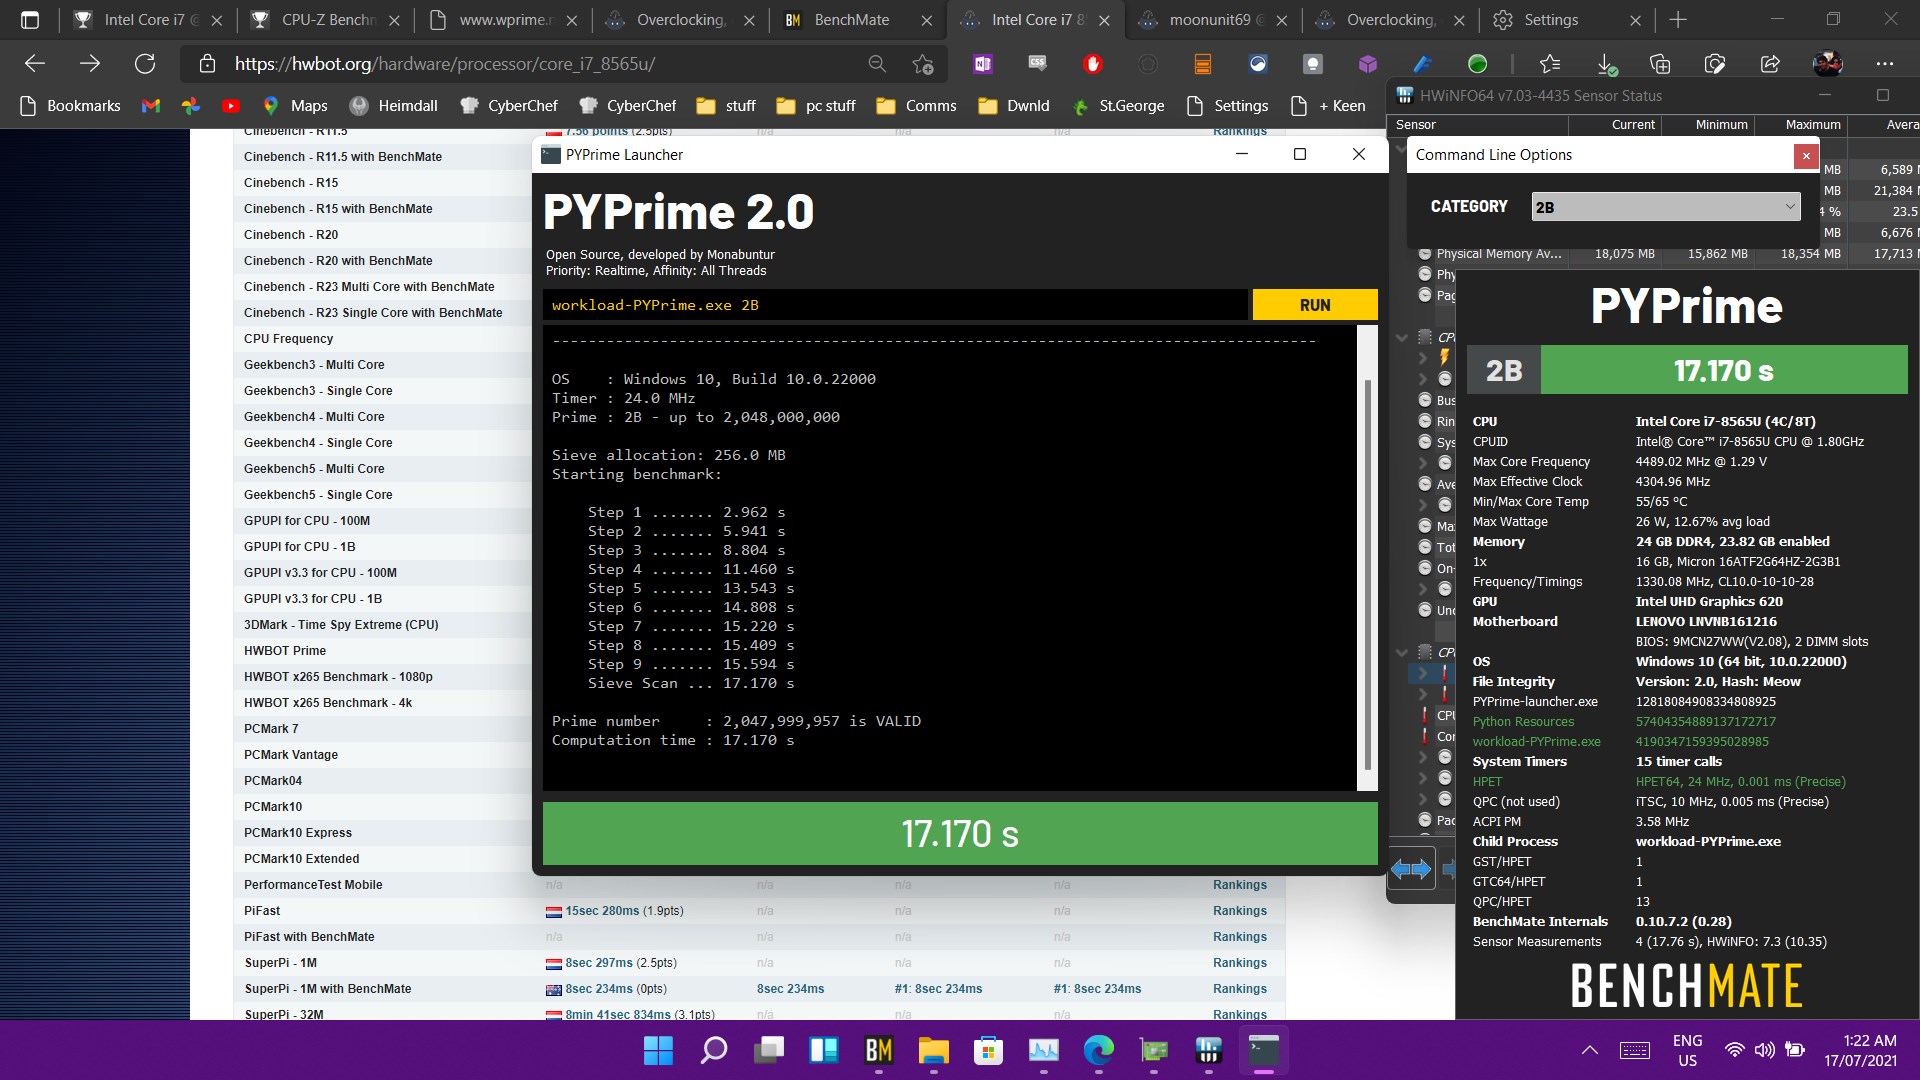Add page to favorites with star-plus icon
1920x1080 pixels.
923,64
